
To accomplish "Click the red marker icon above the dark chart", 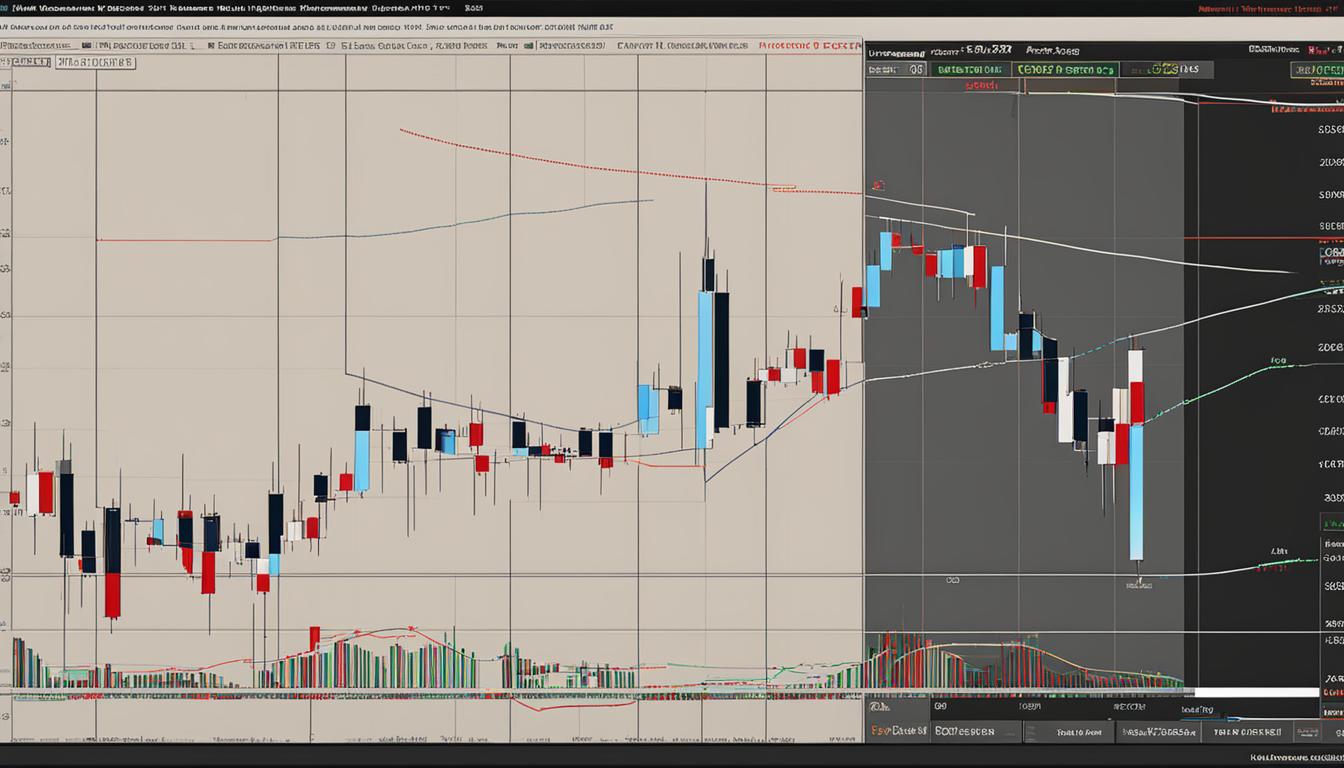I will click(878, 184).
